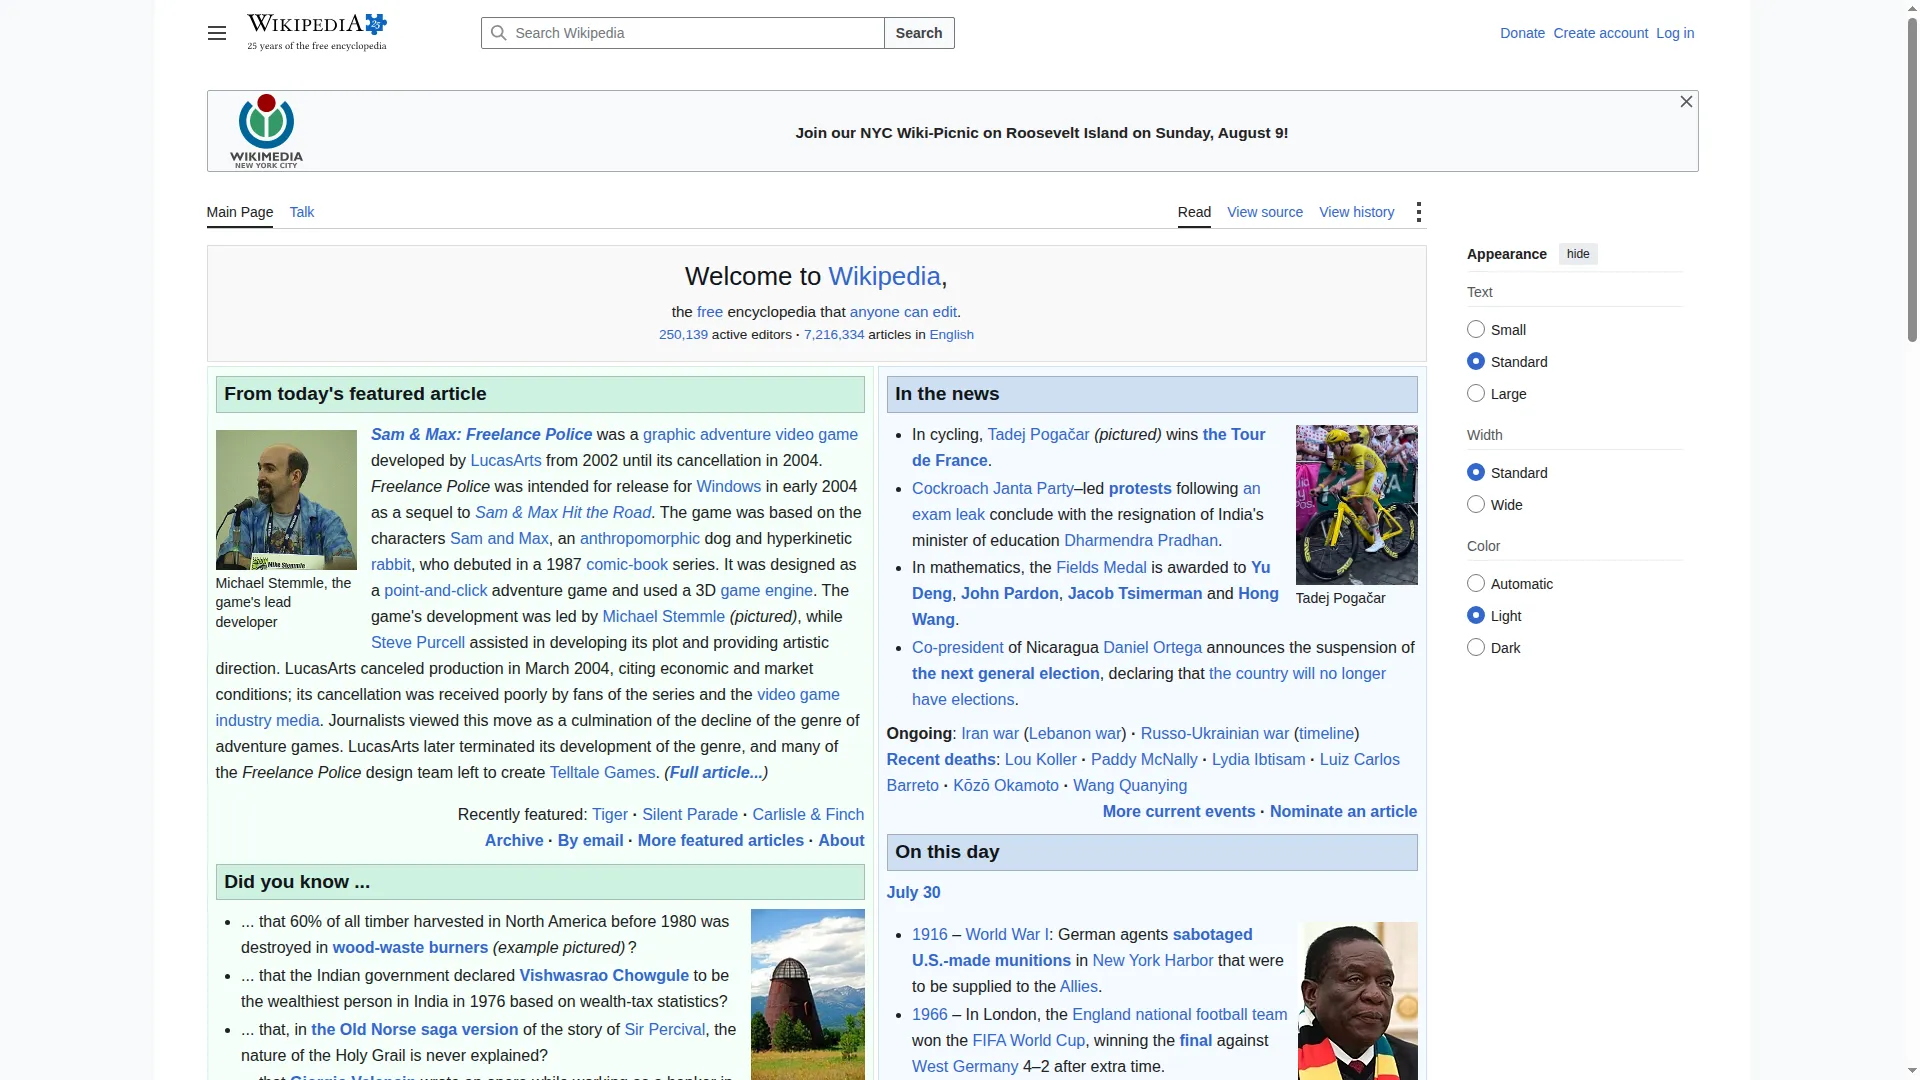Click the 250,139 active editors link
The height and width of the screenshot is (1080, 1920).
click(683, 335)
